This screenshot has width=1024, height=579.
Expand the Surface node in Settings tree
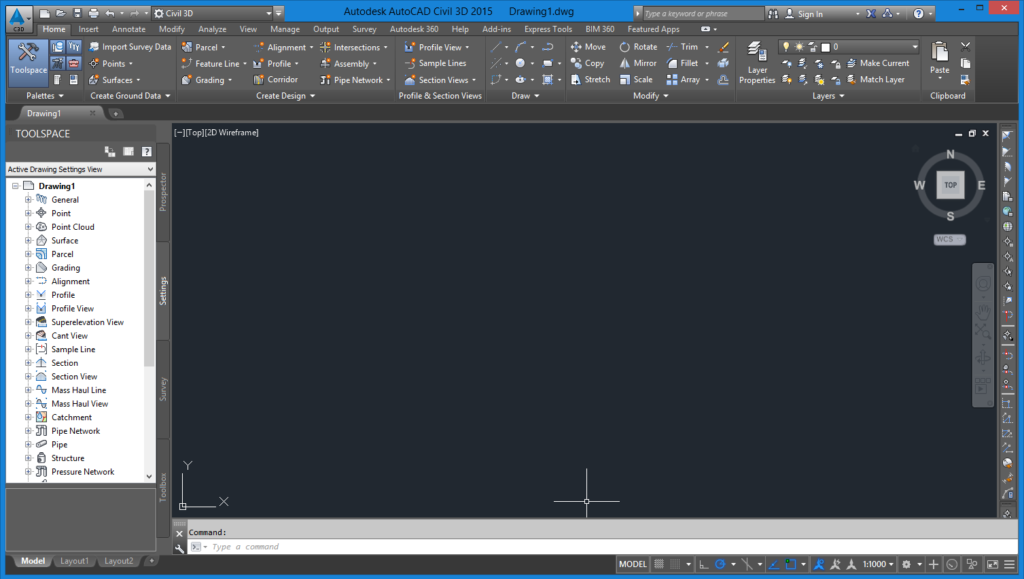pos(29,241)
